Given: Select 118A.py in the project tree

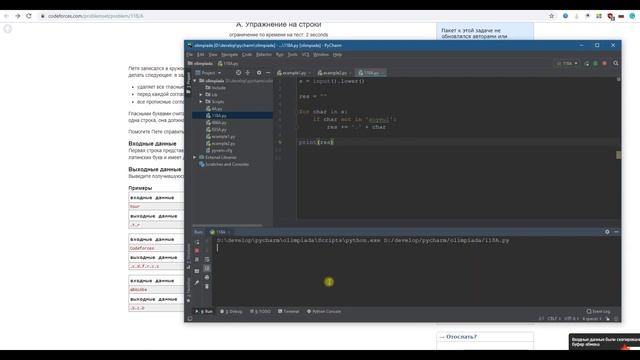Looking at the screenshot, I should click(216, 116).
